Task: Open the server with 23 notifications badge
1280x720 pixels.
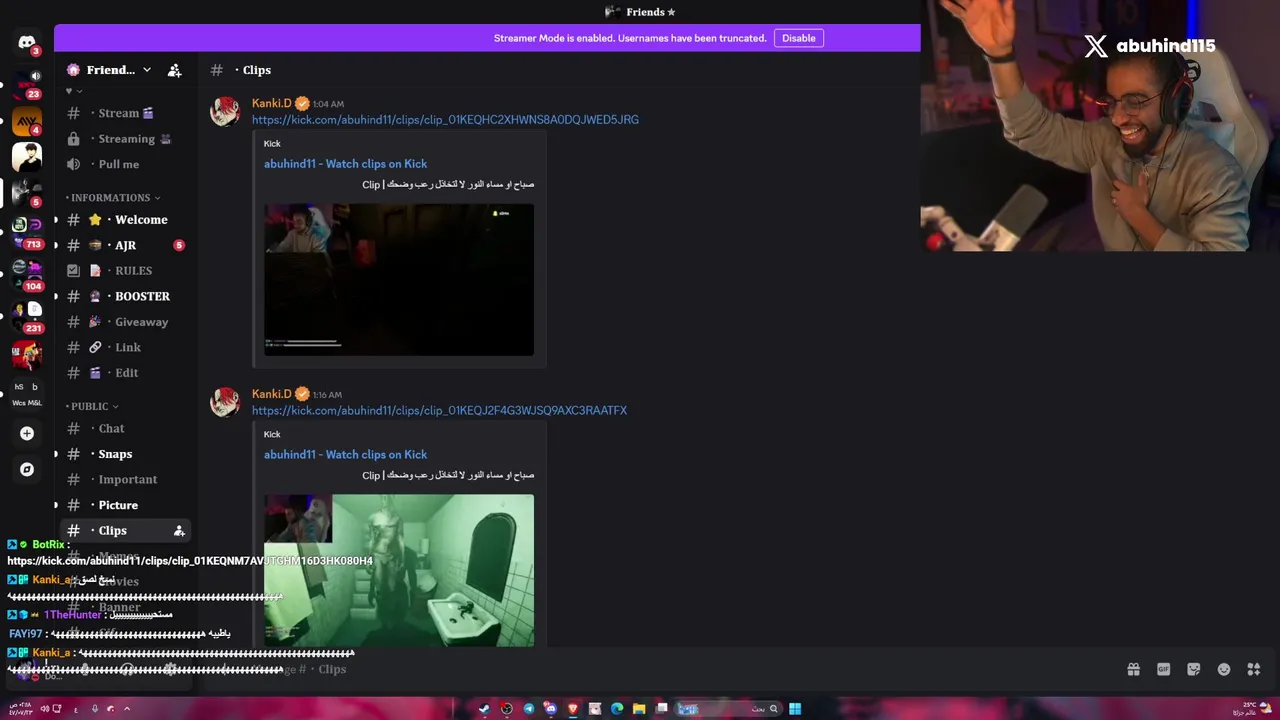Action: [27, 84]
